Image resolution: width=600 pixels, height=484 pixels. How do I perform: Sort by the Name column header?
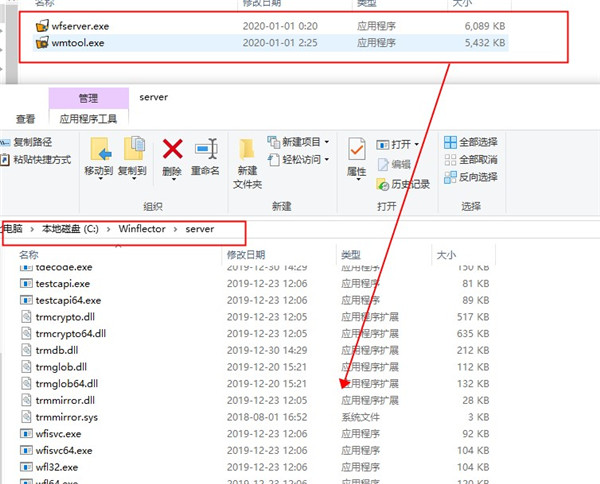(x=29, y=254)
